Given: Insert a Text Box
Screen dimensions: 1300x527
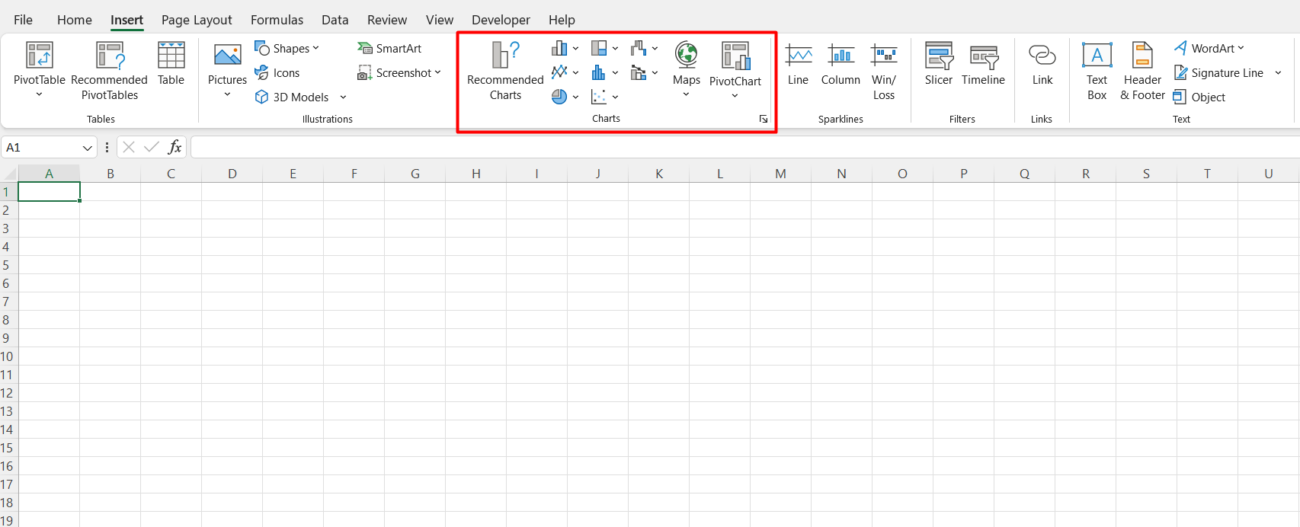Looking at the screenshot, I should [1097, 71].
